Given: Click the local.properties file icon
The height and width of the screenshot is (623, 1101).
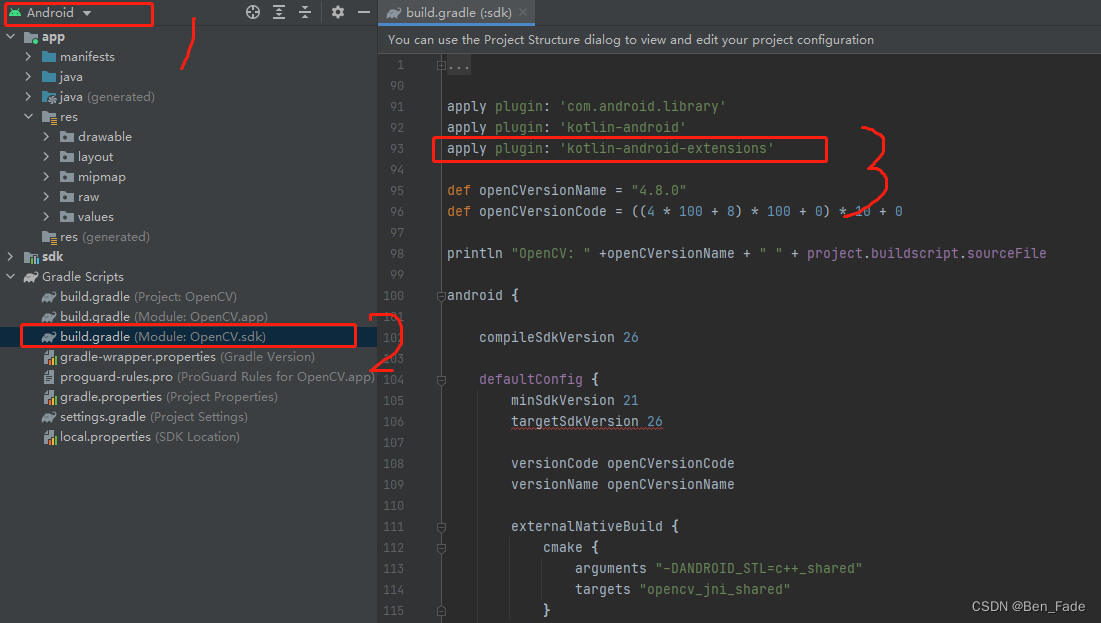Looking at the screenshot, I should coord(50,438).
